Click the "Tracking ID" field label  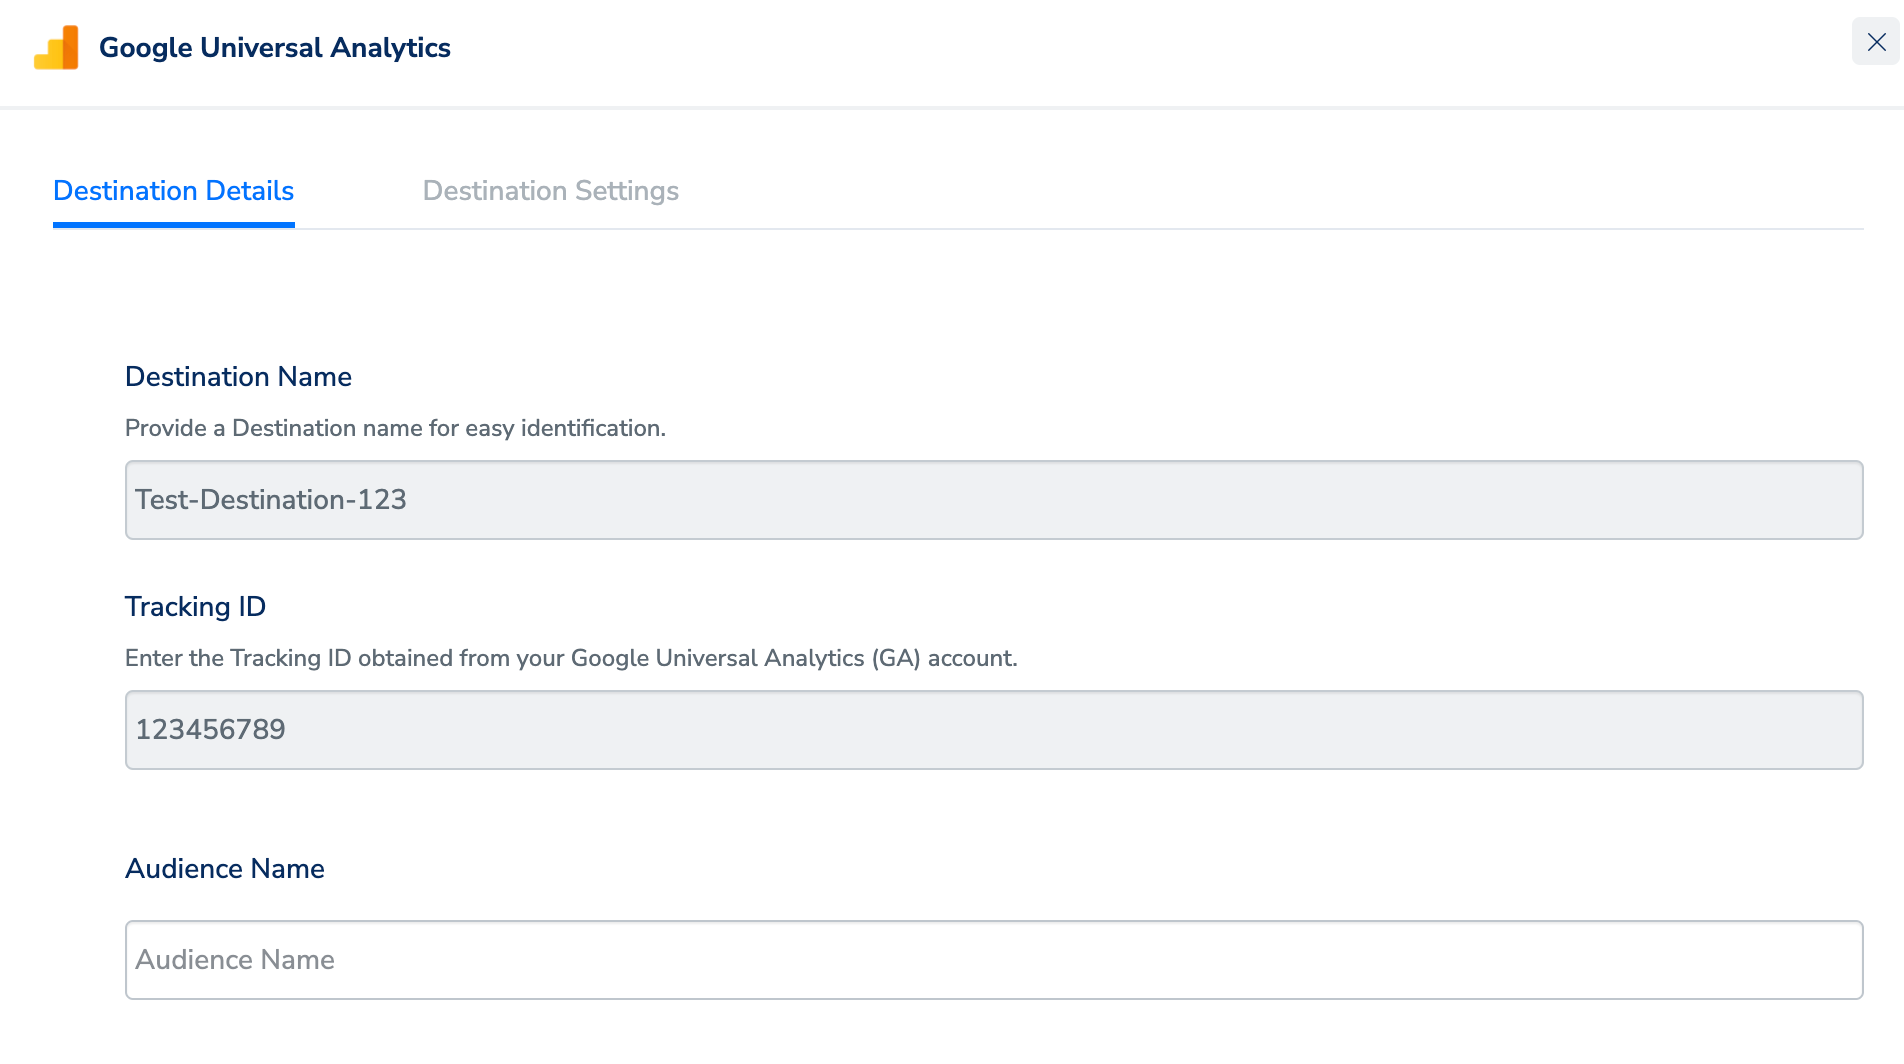tap(195, 607)
